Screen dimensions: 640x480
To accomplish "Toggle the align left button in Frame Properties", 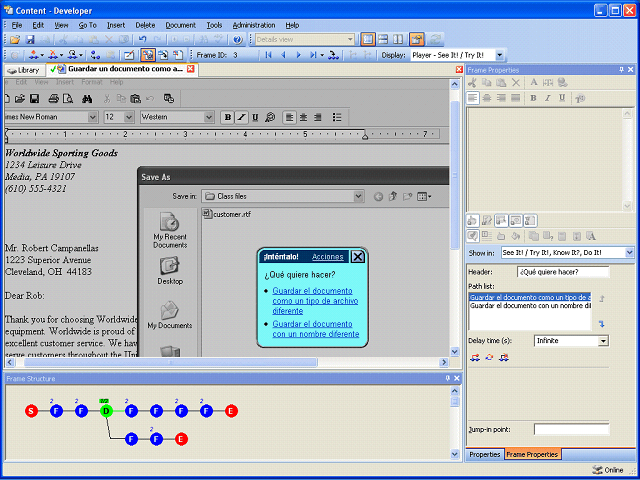I will point(473,98).
